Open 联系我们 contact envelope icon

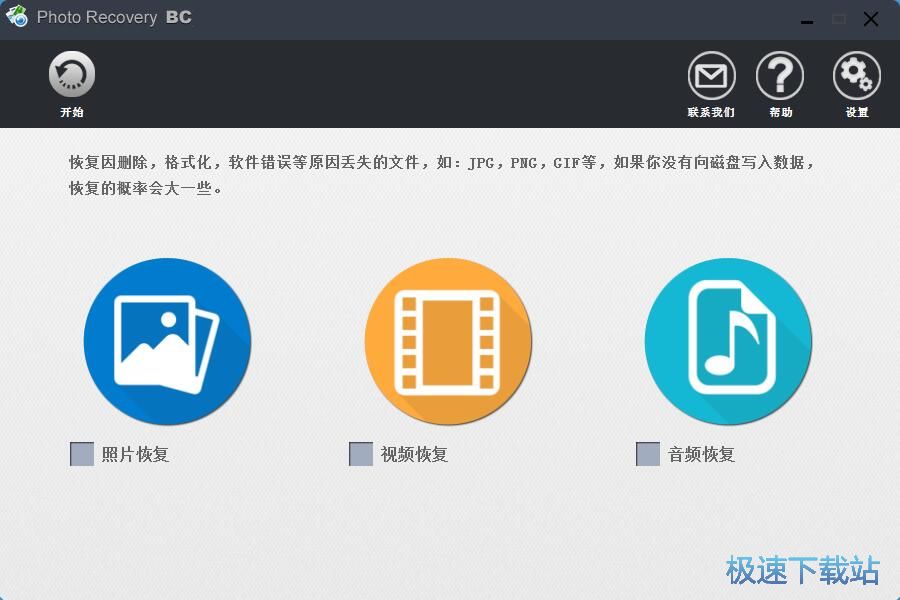[711, 76]
